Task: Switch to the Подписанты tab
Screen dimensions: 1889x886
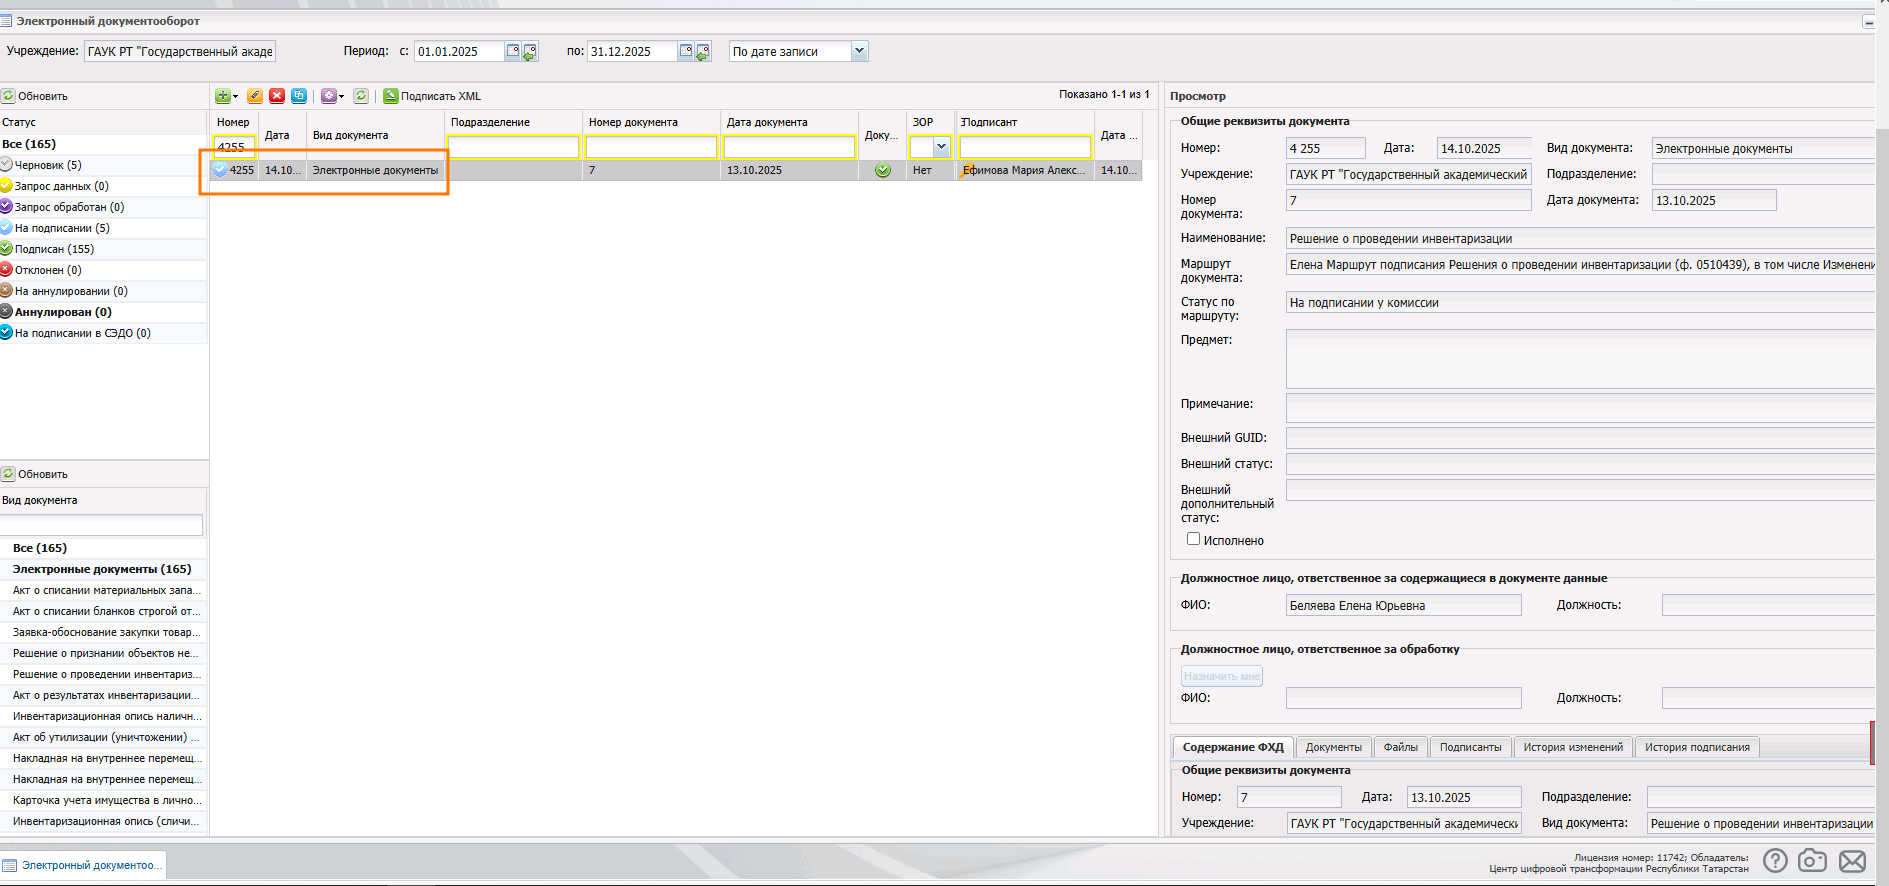Action: 1470,747
